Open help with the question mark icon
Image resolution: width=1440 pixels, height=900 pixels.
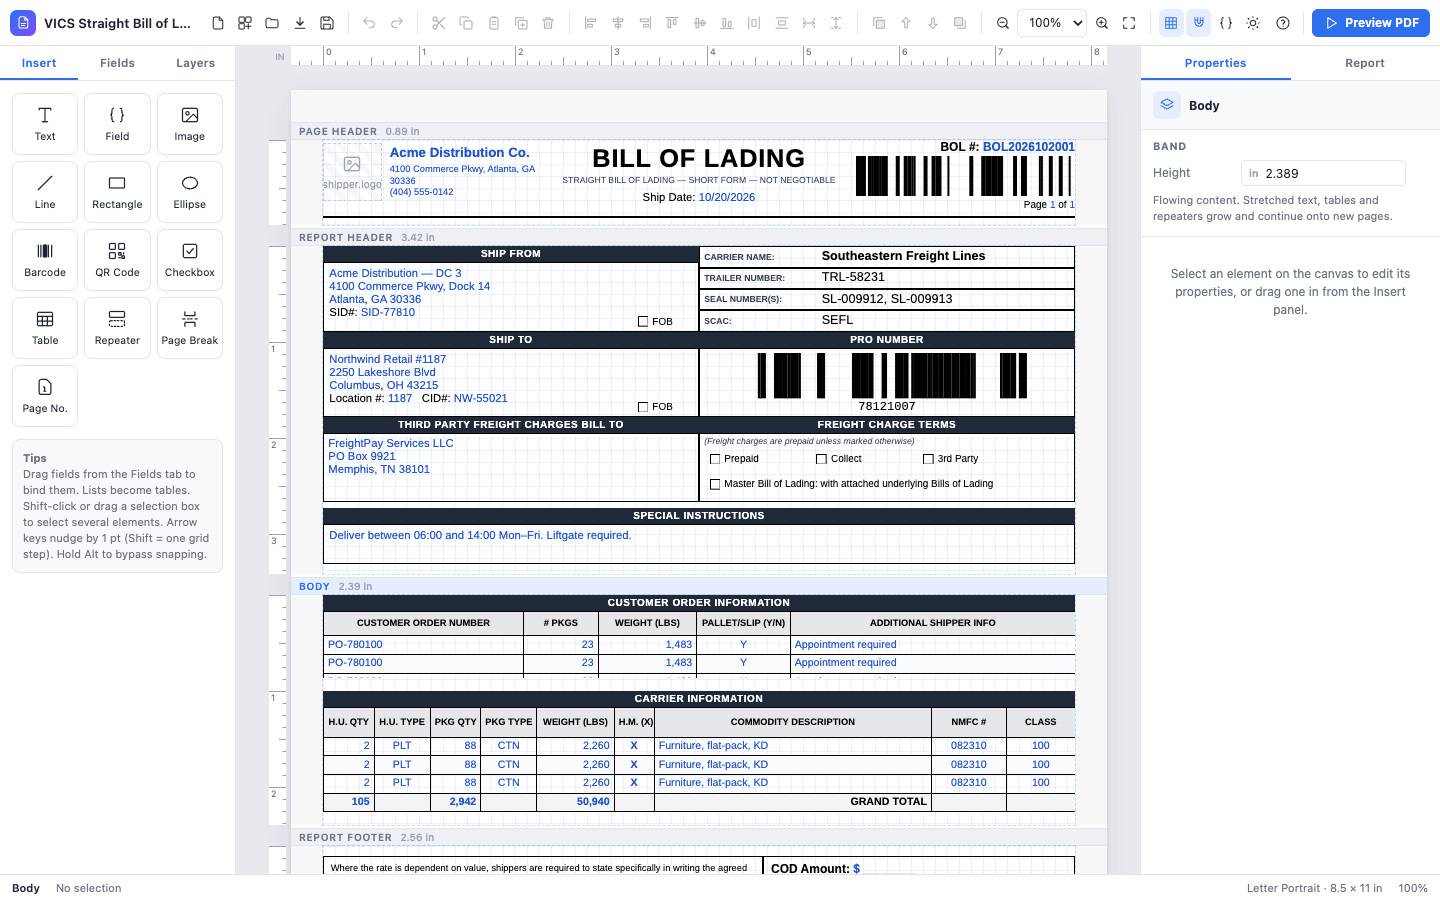(x=1283, y=23)
